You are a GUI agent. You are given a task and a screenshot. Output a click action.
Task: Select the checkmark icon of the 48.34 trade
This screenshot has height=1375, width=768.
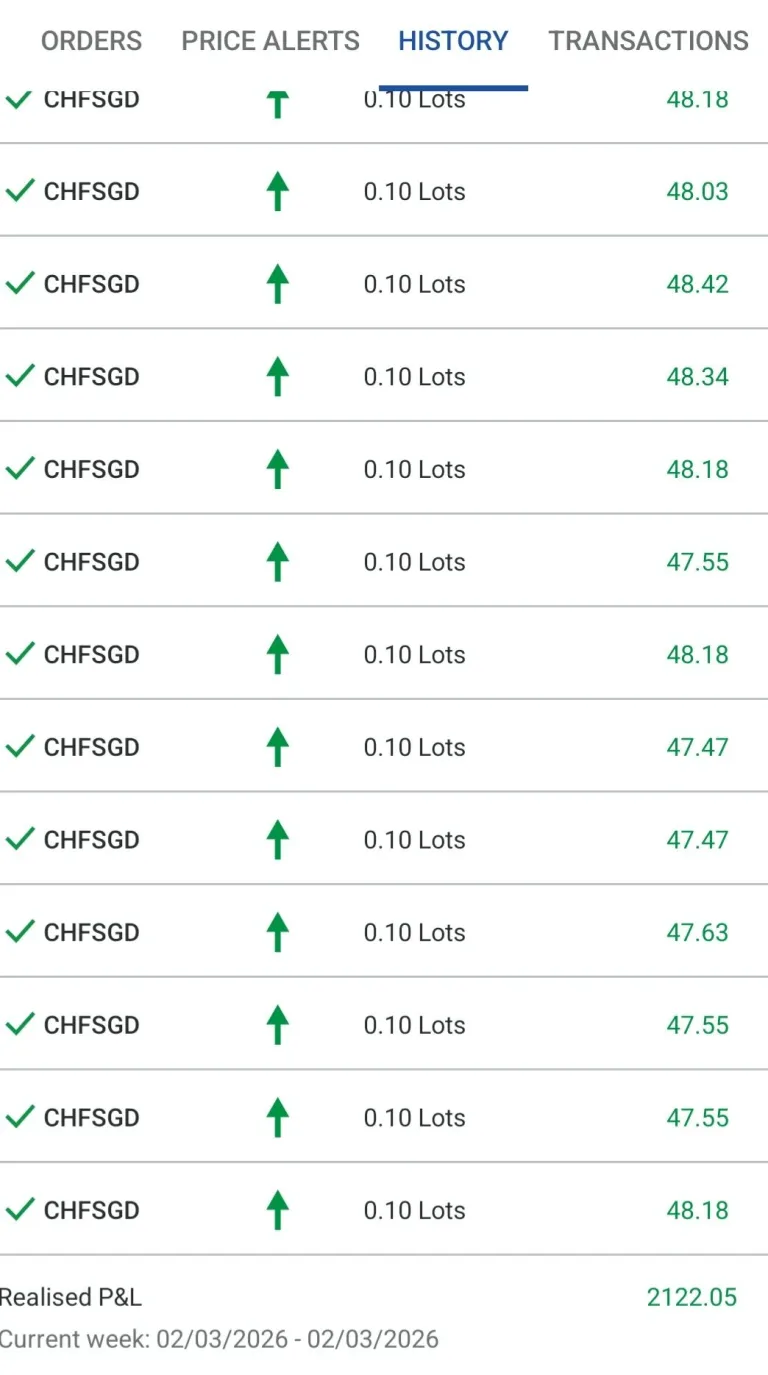coord(20,376)
